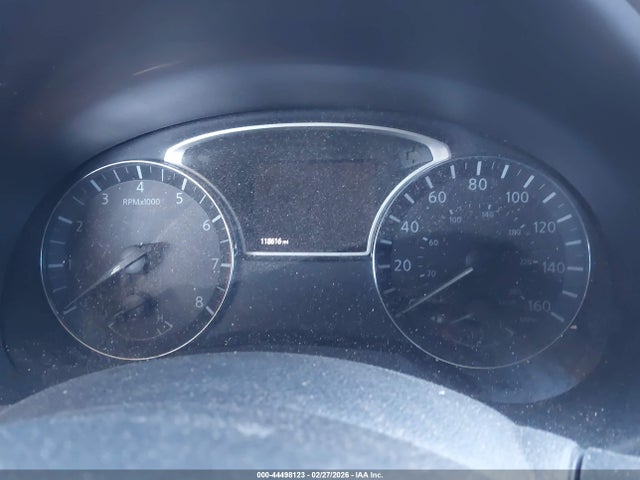This screenshot has width=640, height=480.
Task: Click the speedometer needle
Action: 434,291
